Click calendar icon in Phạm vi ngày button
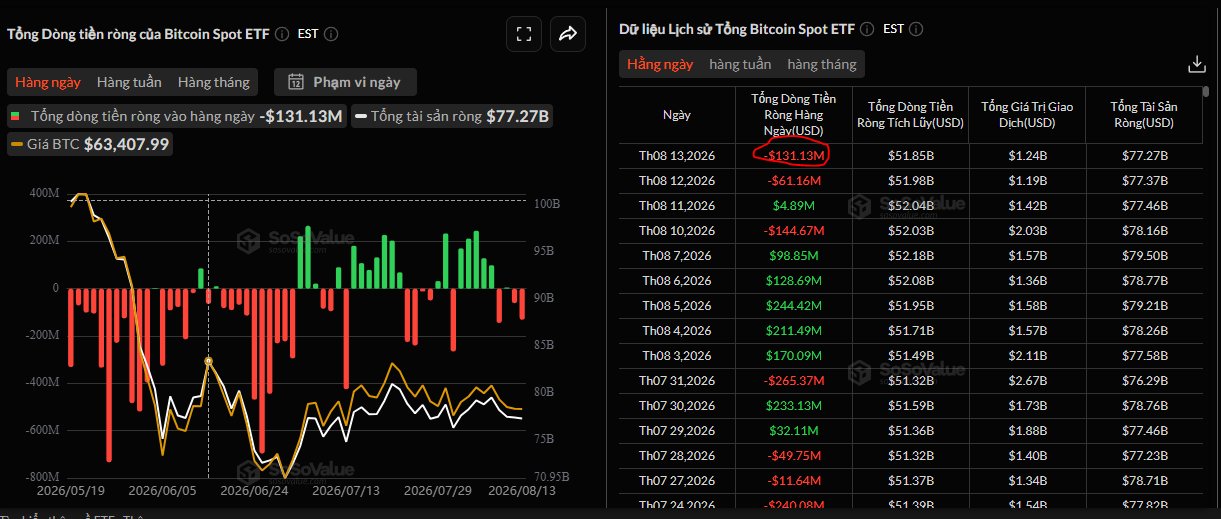 pyautogui.click(x=295, y=82)
